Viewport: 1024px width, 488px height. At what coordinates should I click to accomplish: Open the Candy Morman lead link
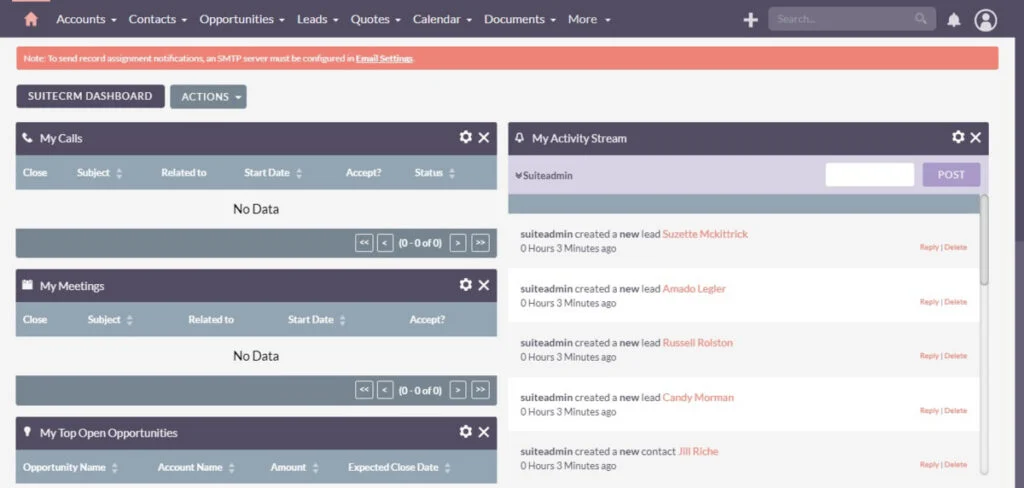pyautogui.click(x=698, y=397)
